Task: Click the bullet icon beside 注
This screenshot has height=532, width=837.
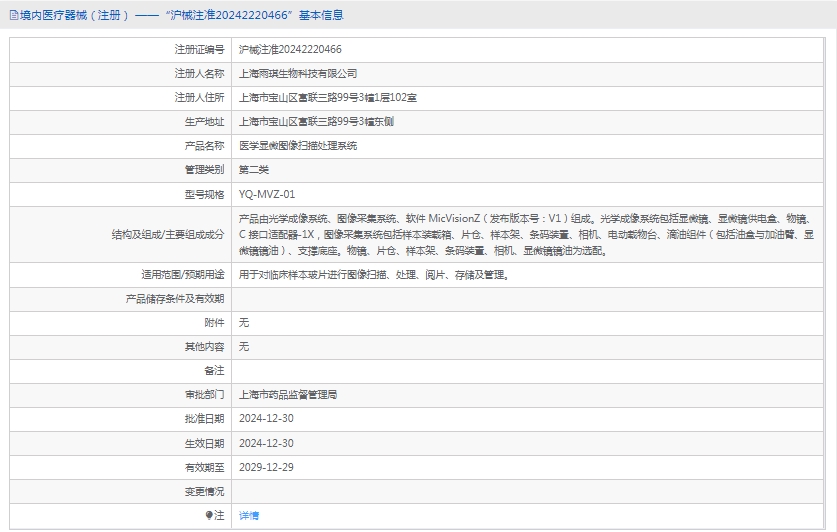Action: coord(209,515)
